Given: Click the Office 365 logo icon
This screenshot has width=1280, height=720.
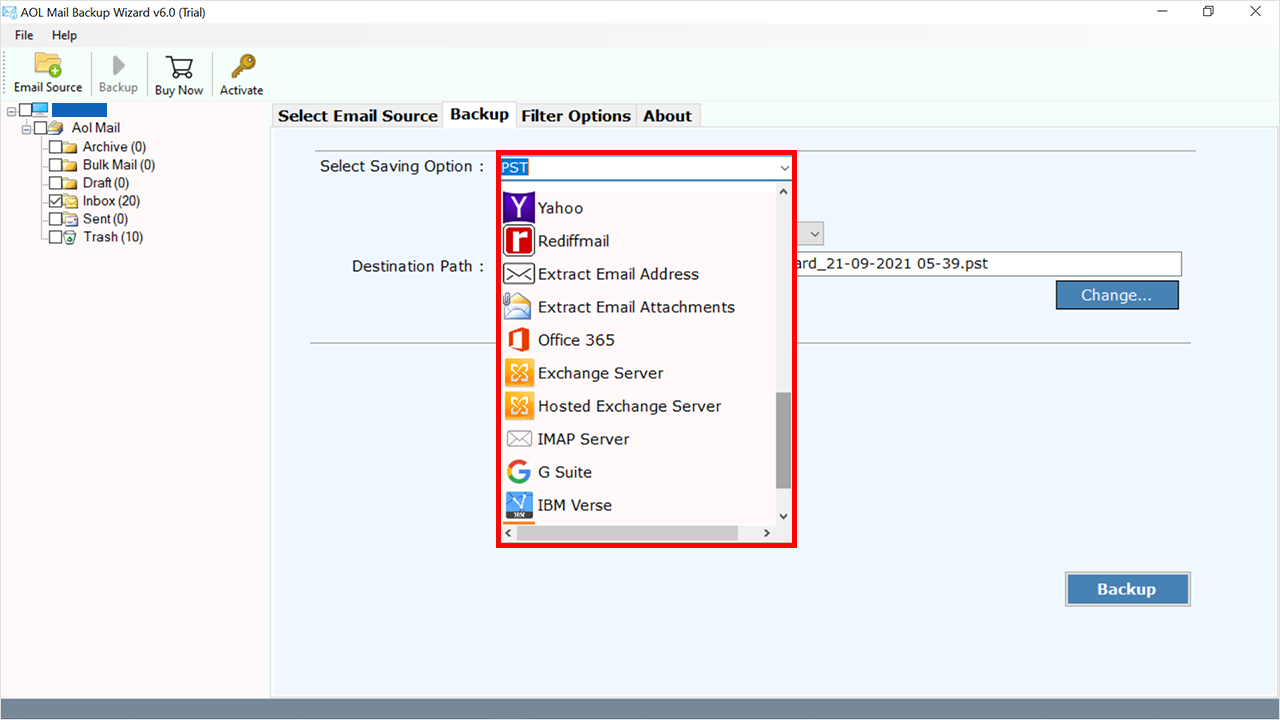Looking at the screenshot, I should click(x=519, y=340).
